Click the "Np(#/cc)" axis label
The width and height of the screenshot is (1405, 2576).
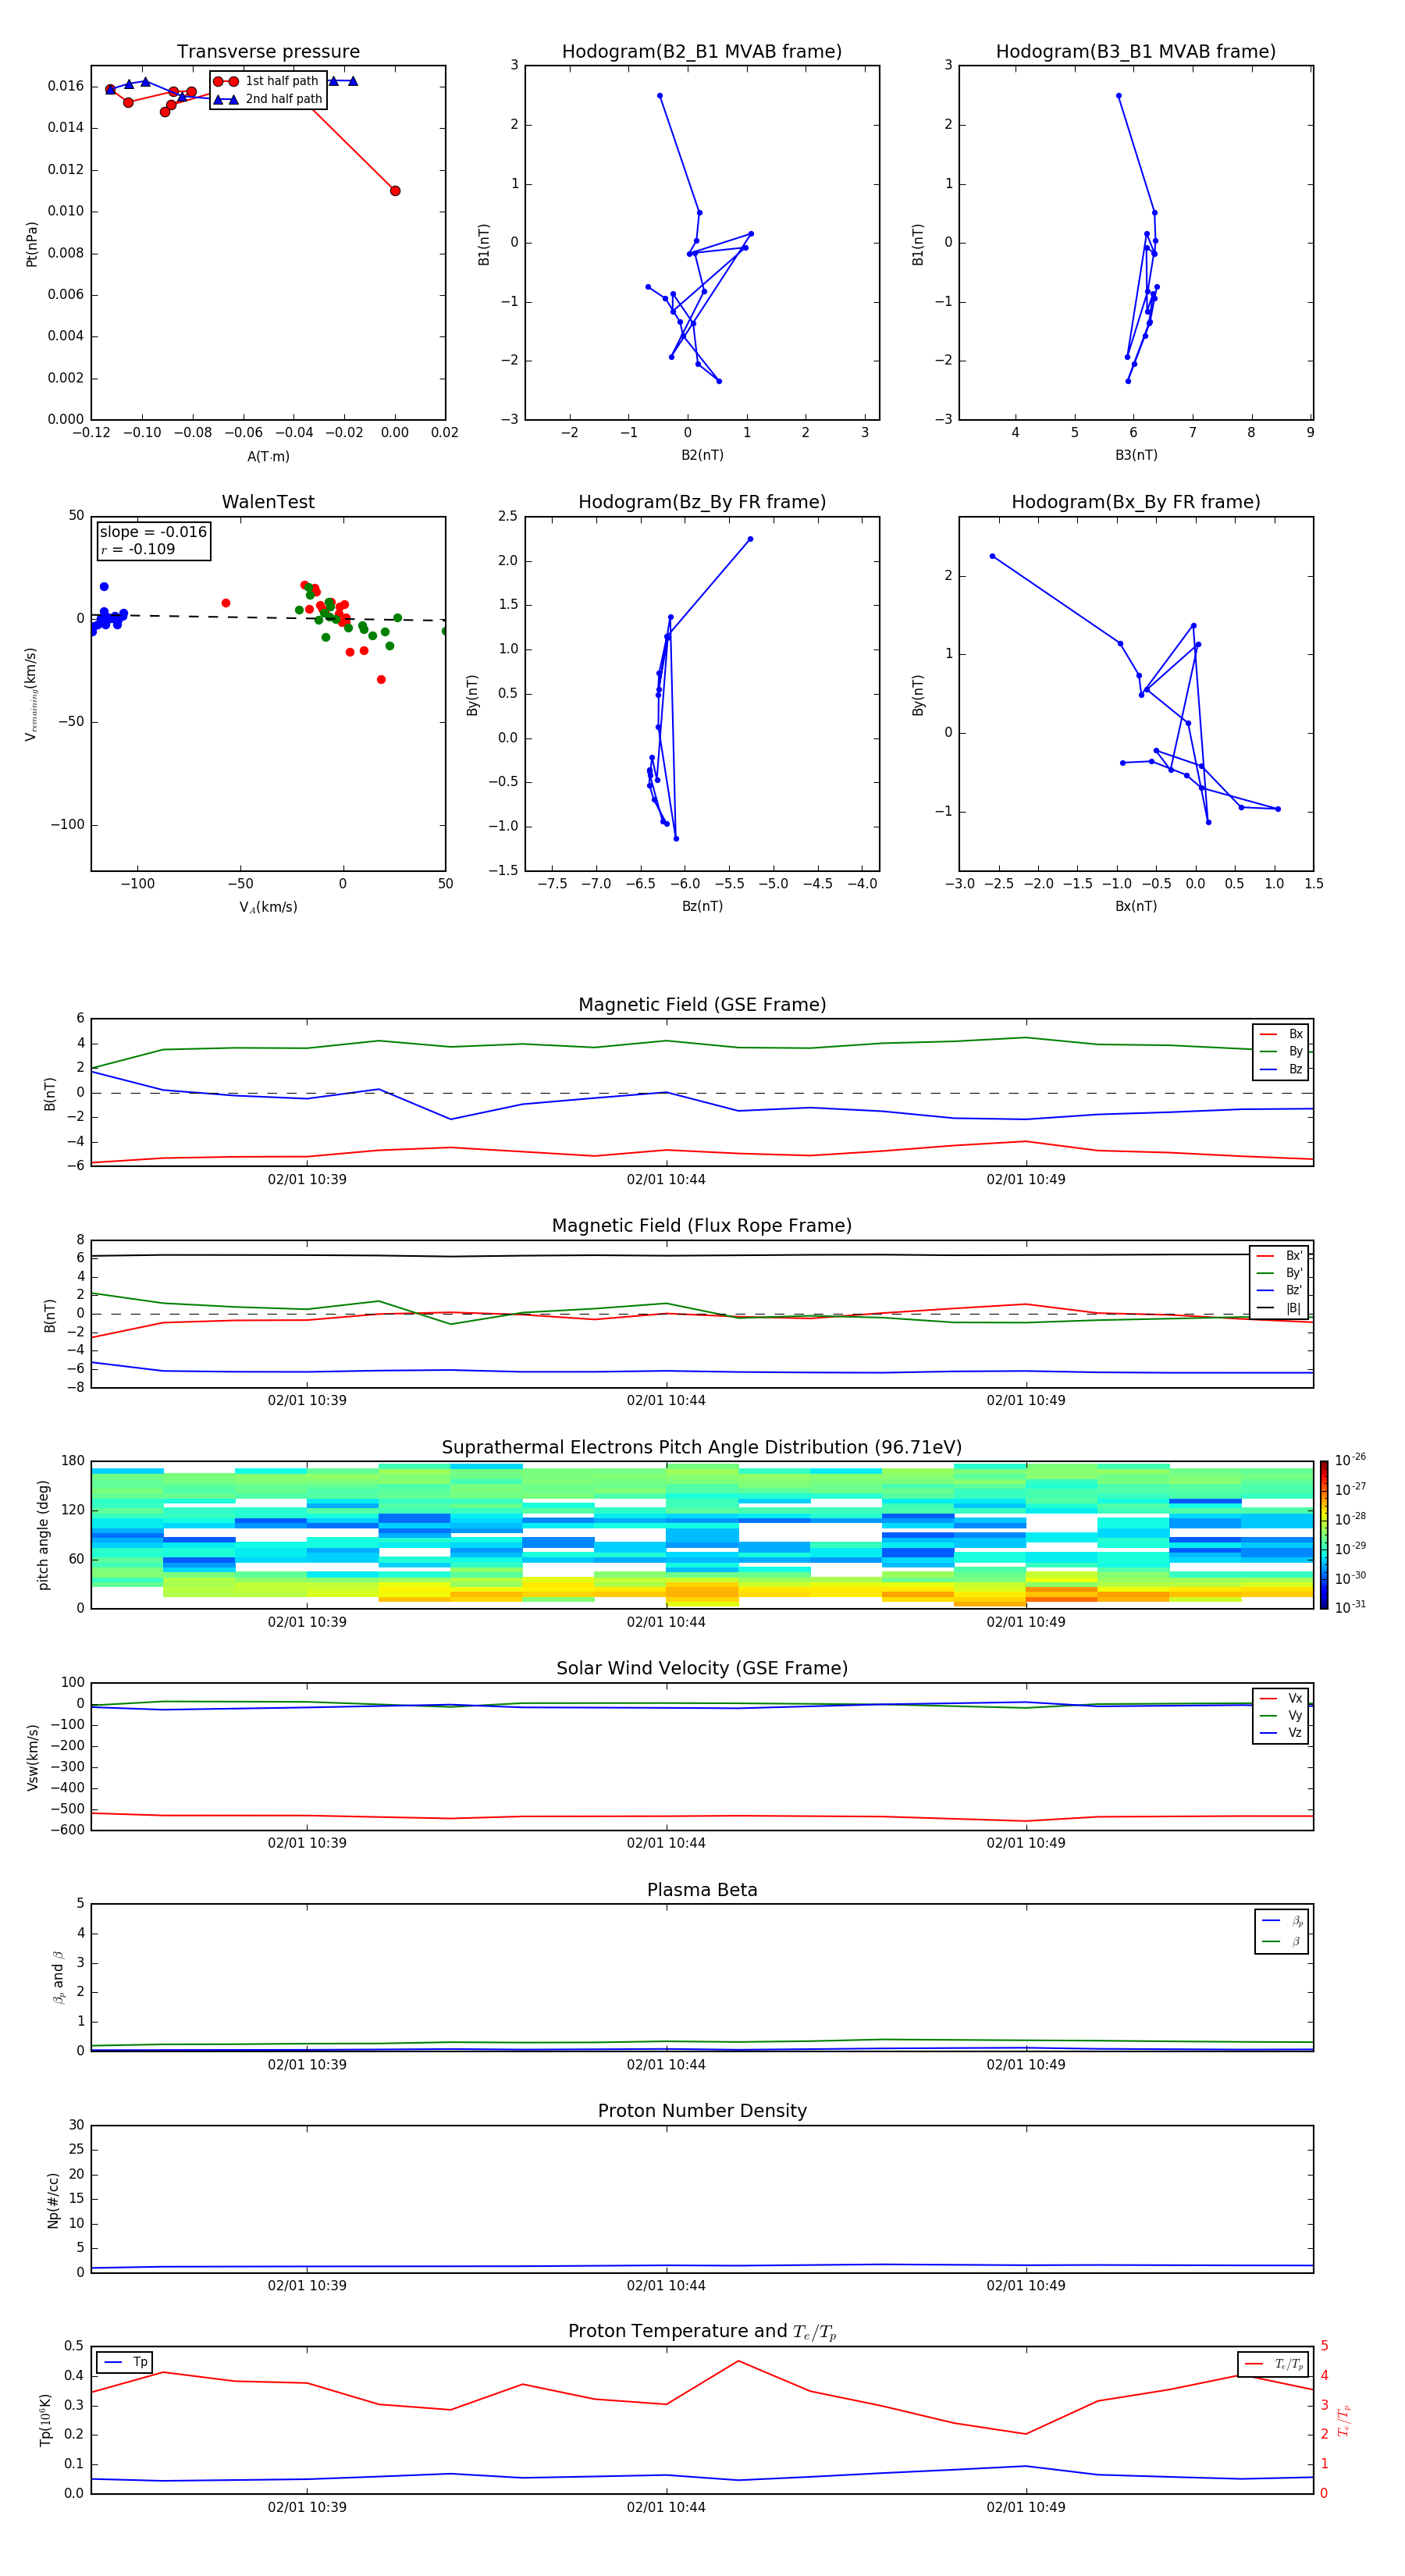53,2200
